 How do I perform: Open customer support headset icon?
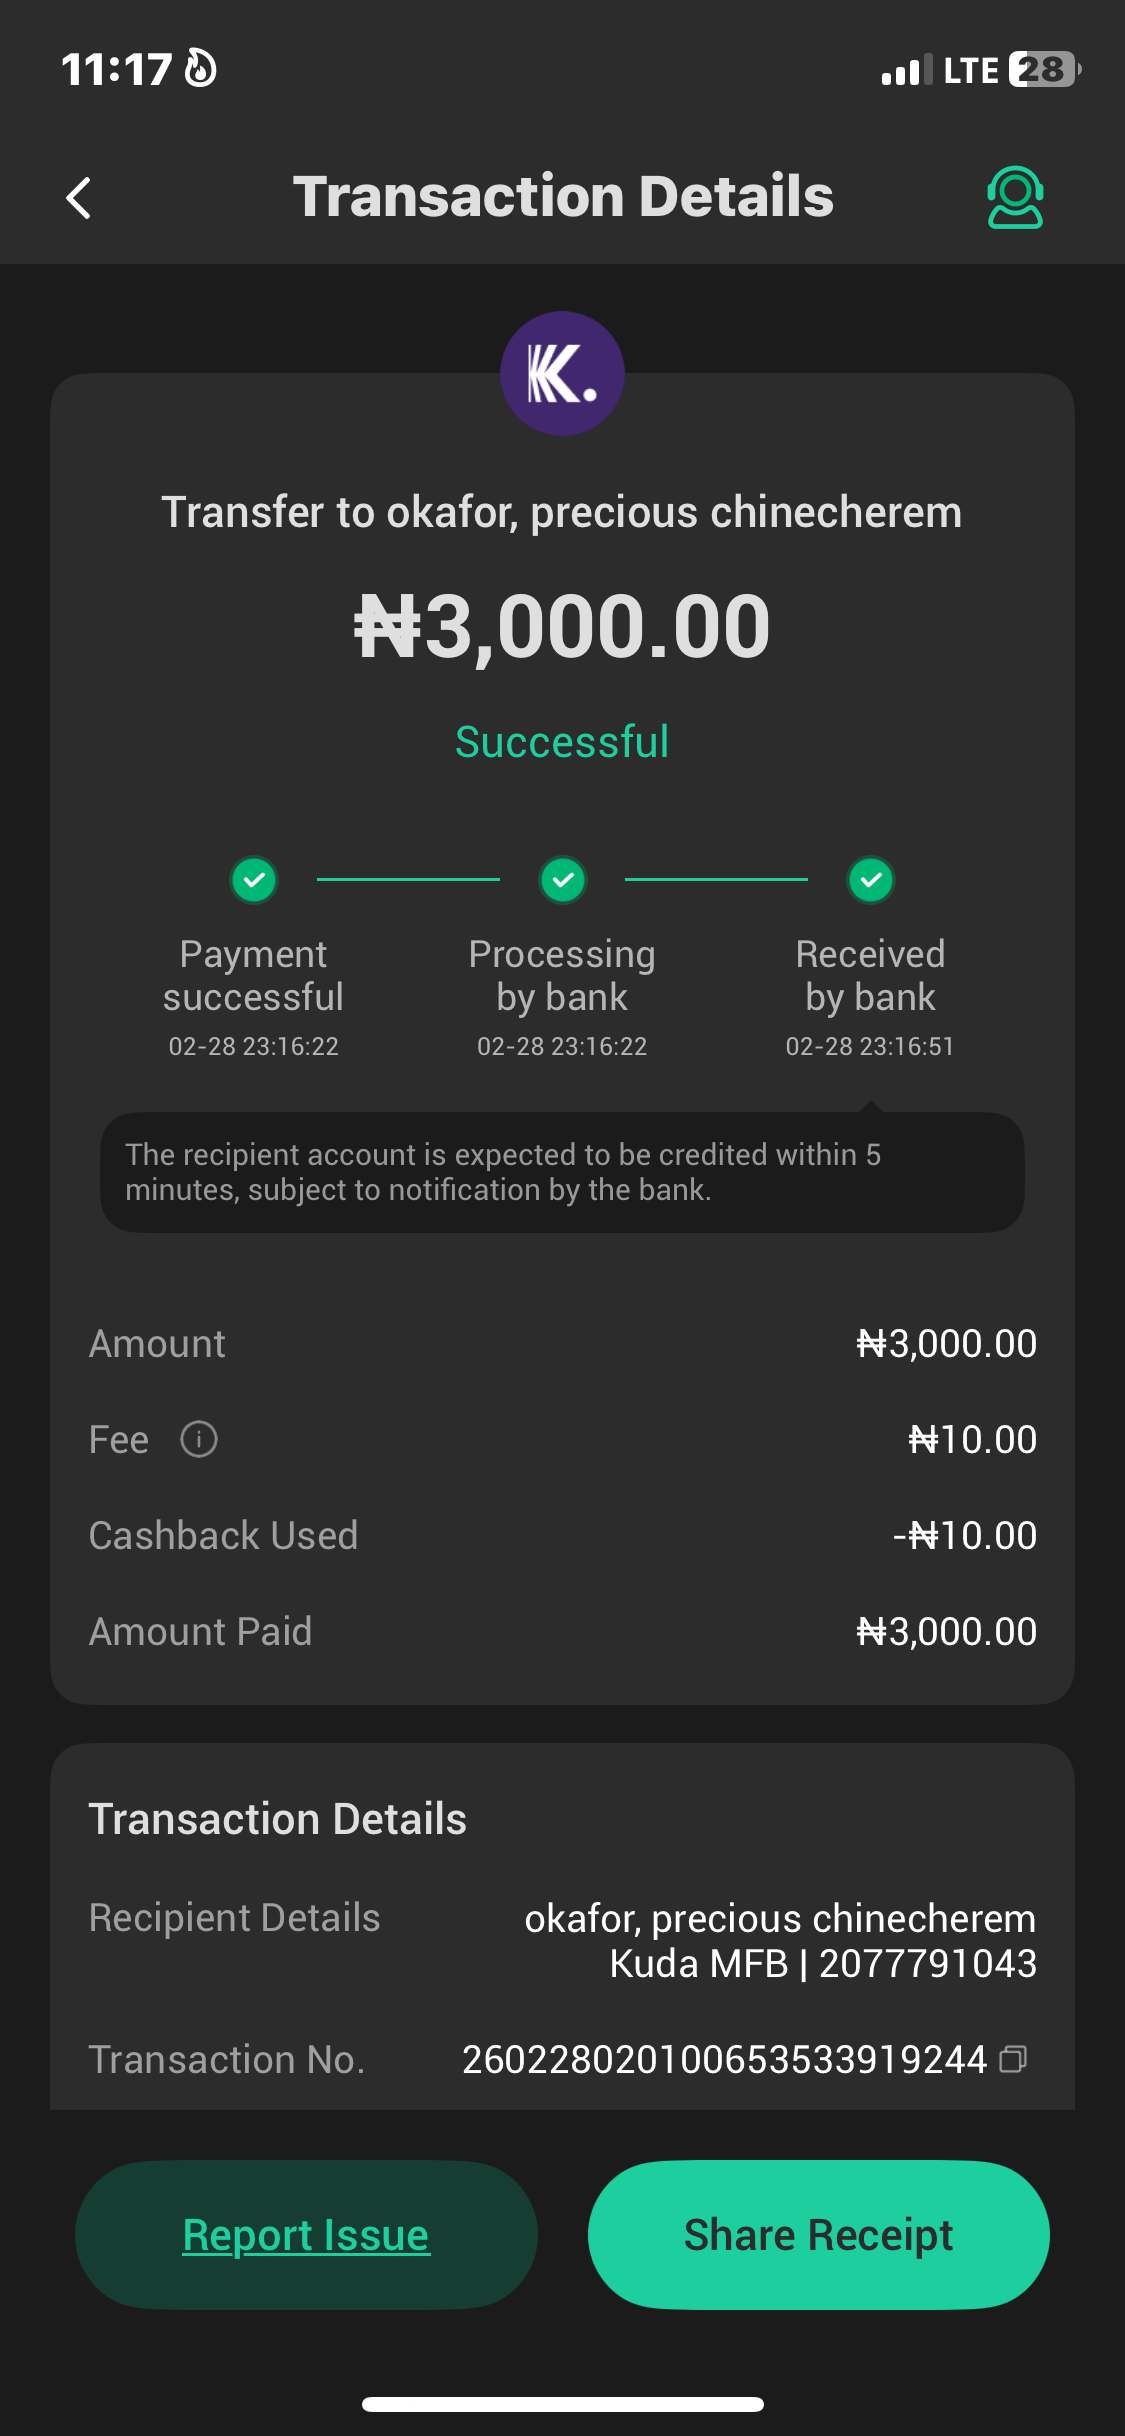point(1015,197)
